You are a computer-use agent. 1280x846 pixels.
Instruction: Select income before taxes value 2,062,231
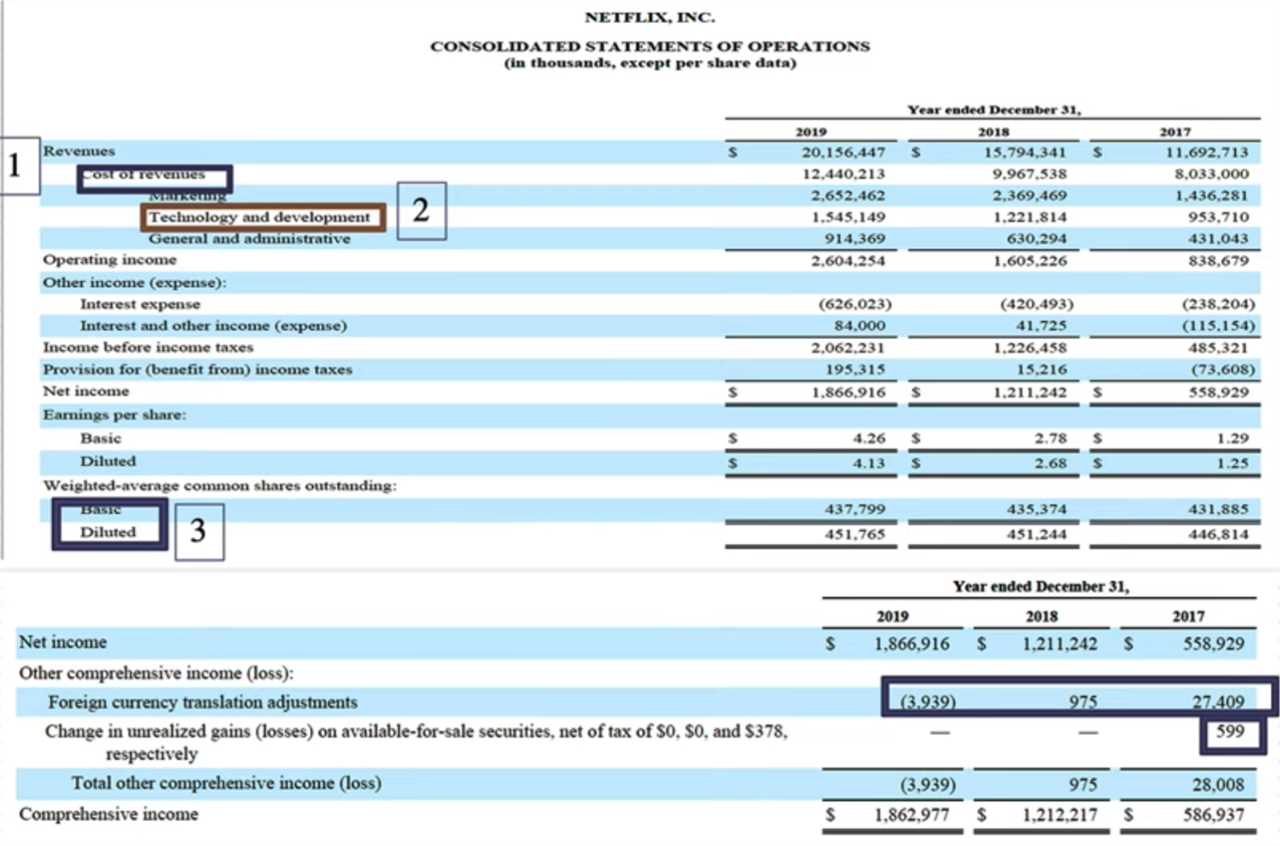(x=848, y=348)
